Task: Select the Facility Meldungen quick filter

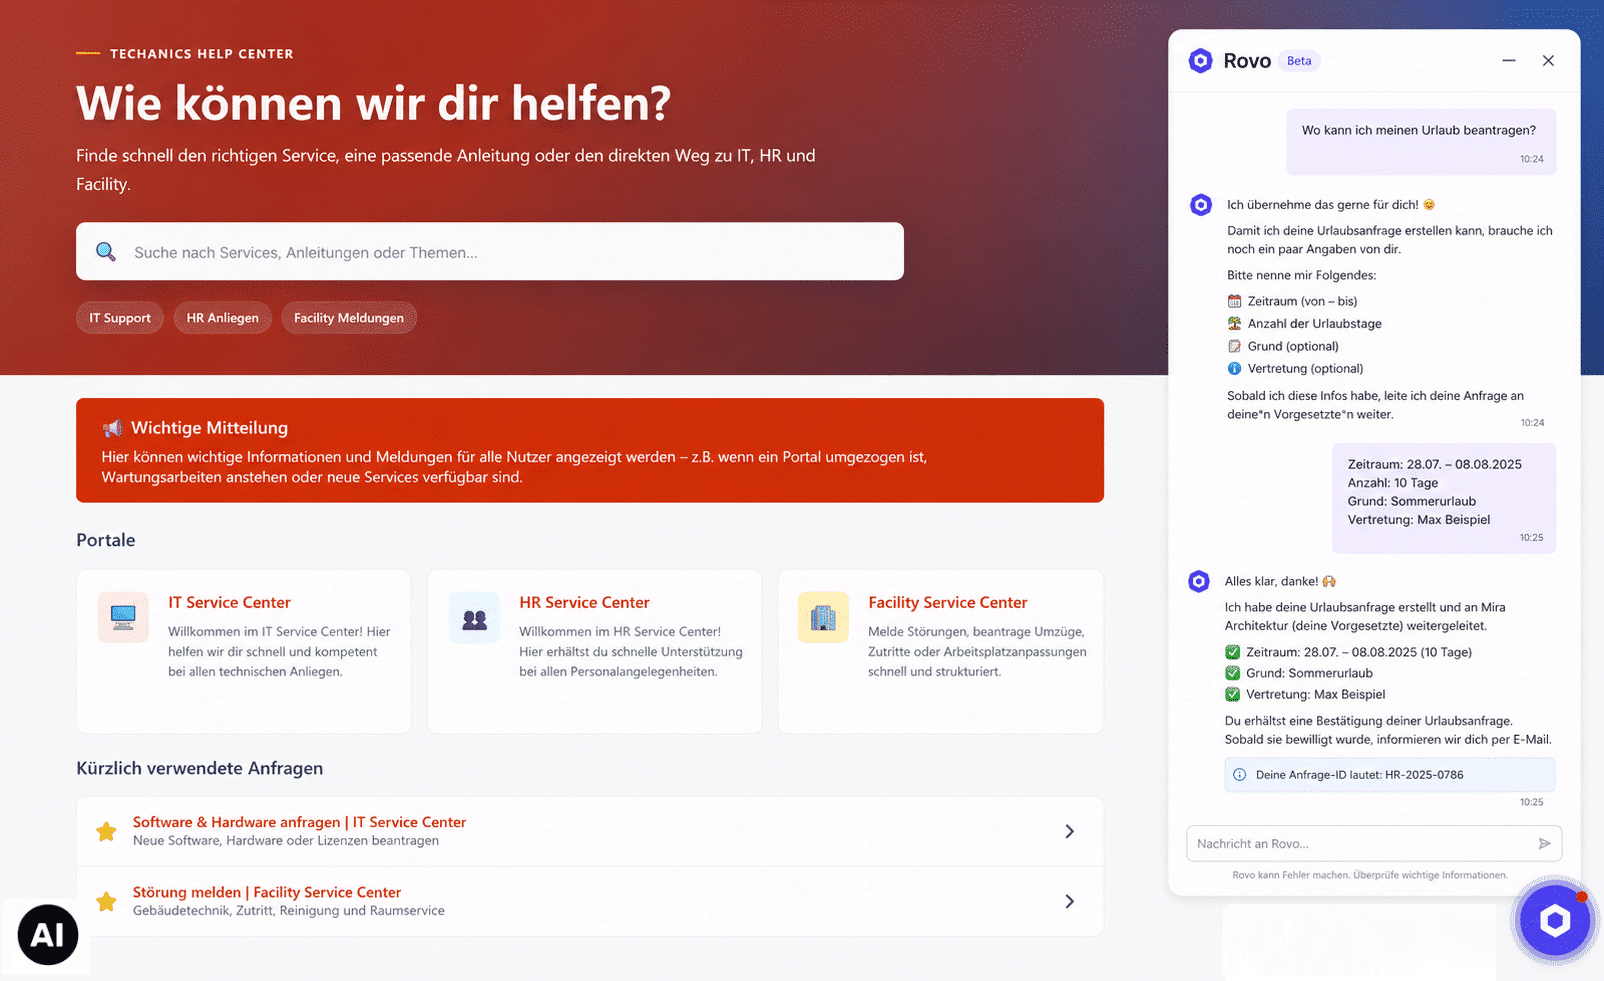Action: [349, 318]
